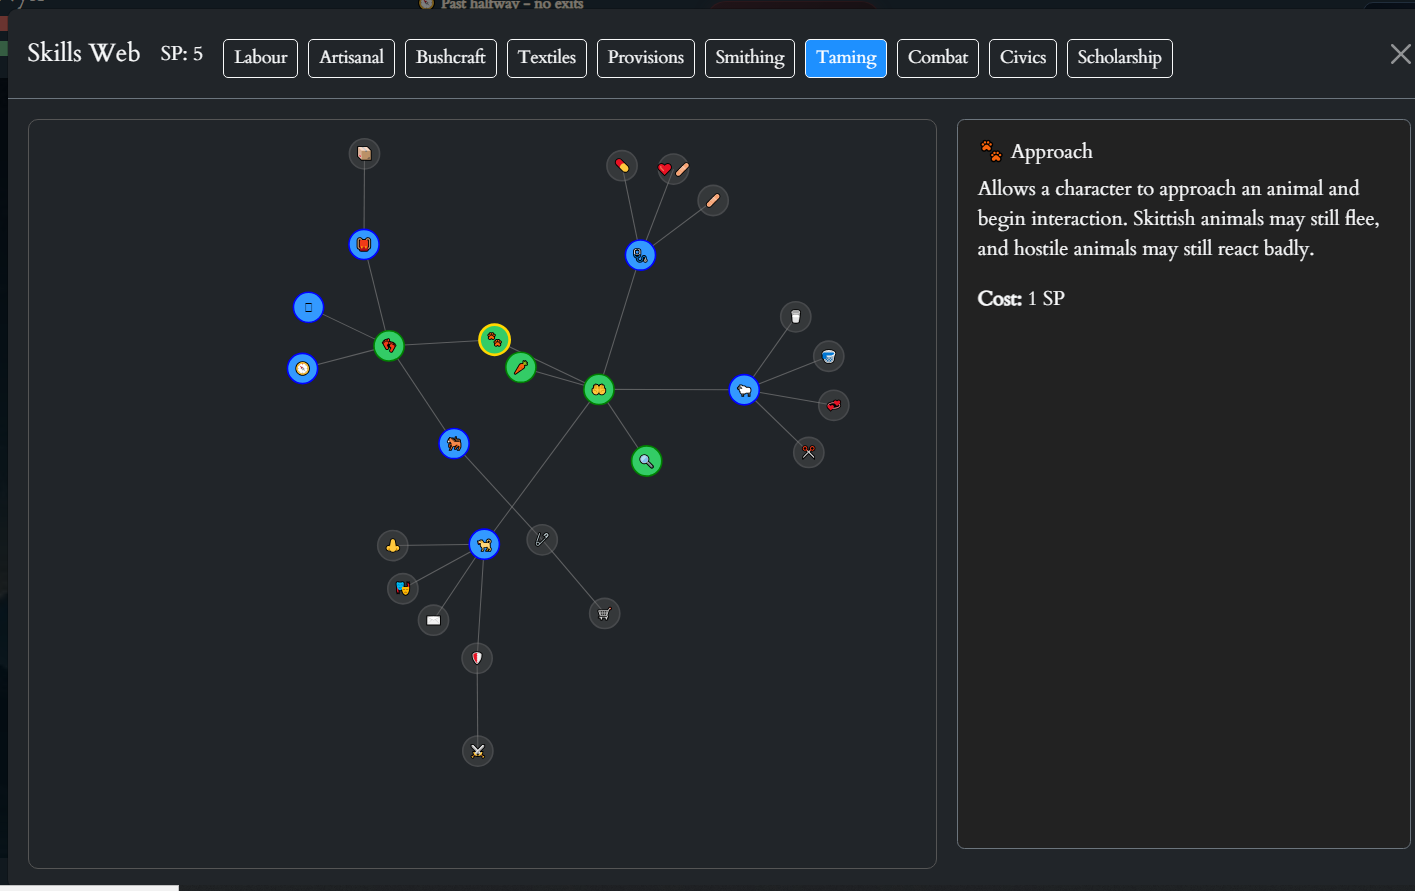Click the 'Cost: 1 SP' line
Image resolution: width=1415 pixels, height=891 pixels.
click(1021, 298)
